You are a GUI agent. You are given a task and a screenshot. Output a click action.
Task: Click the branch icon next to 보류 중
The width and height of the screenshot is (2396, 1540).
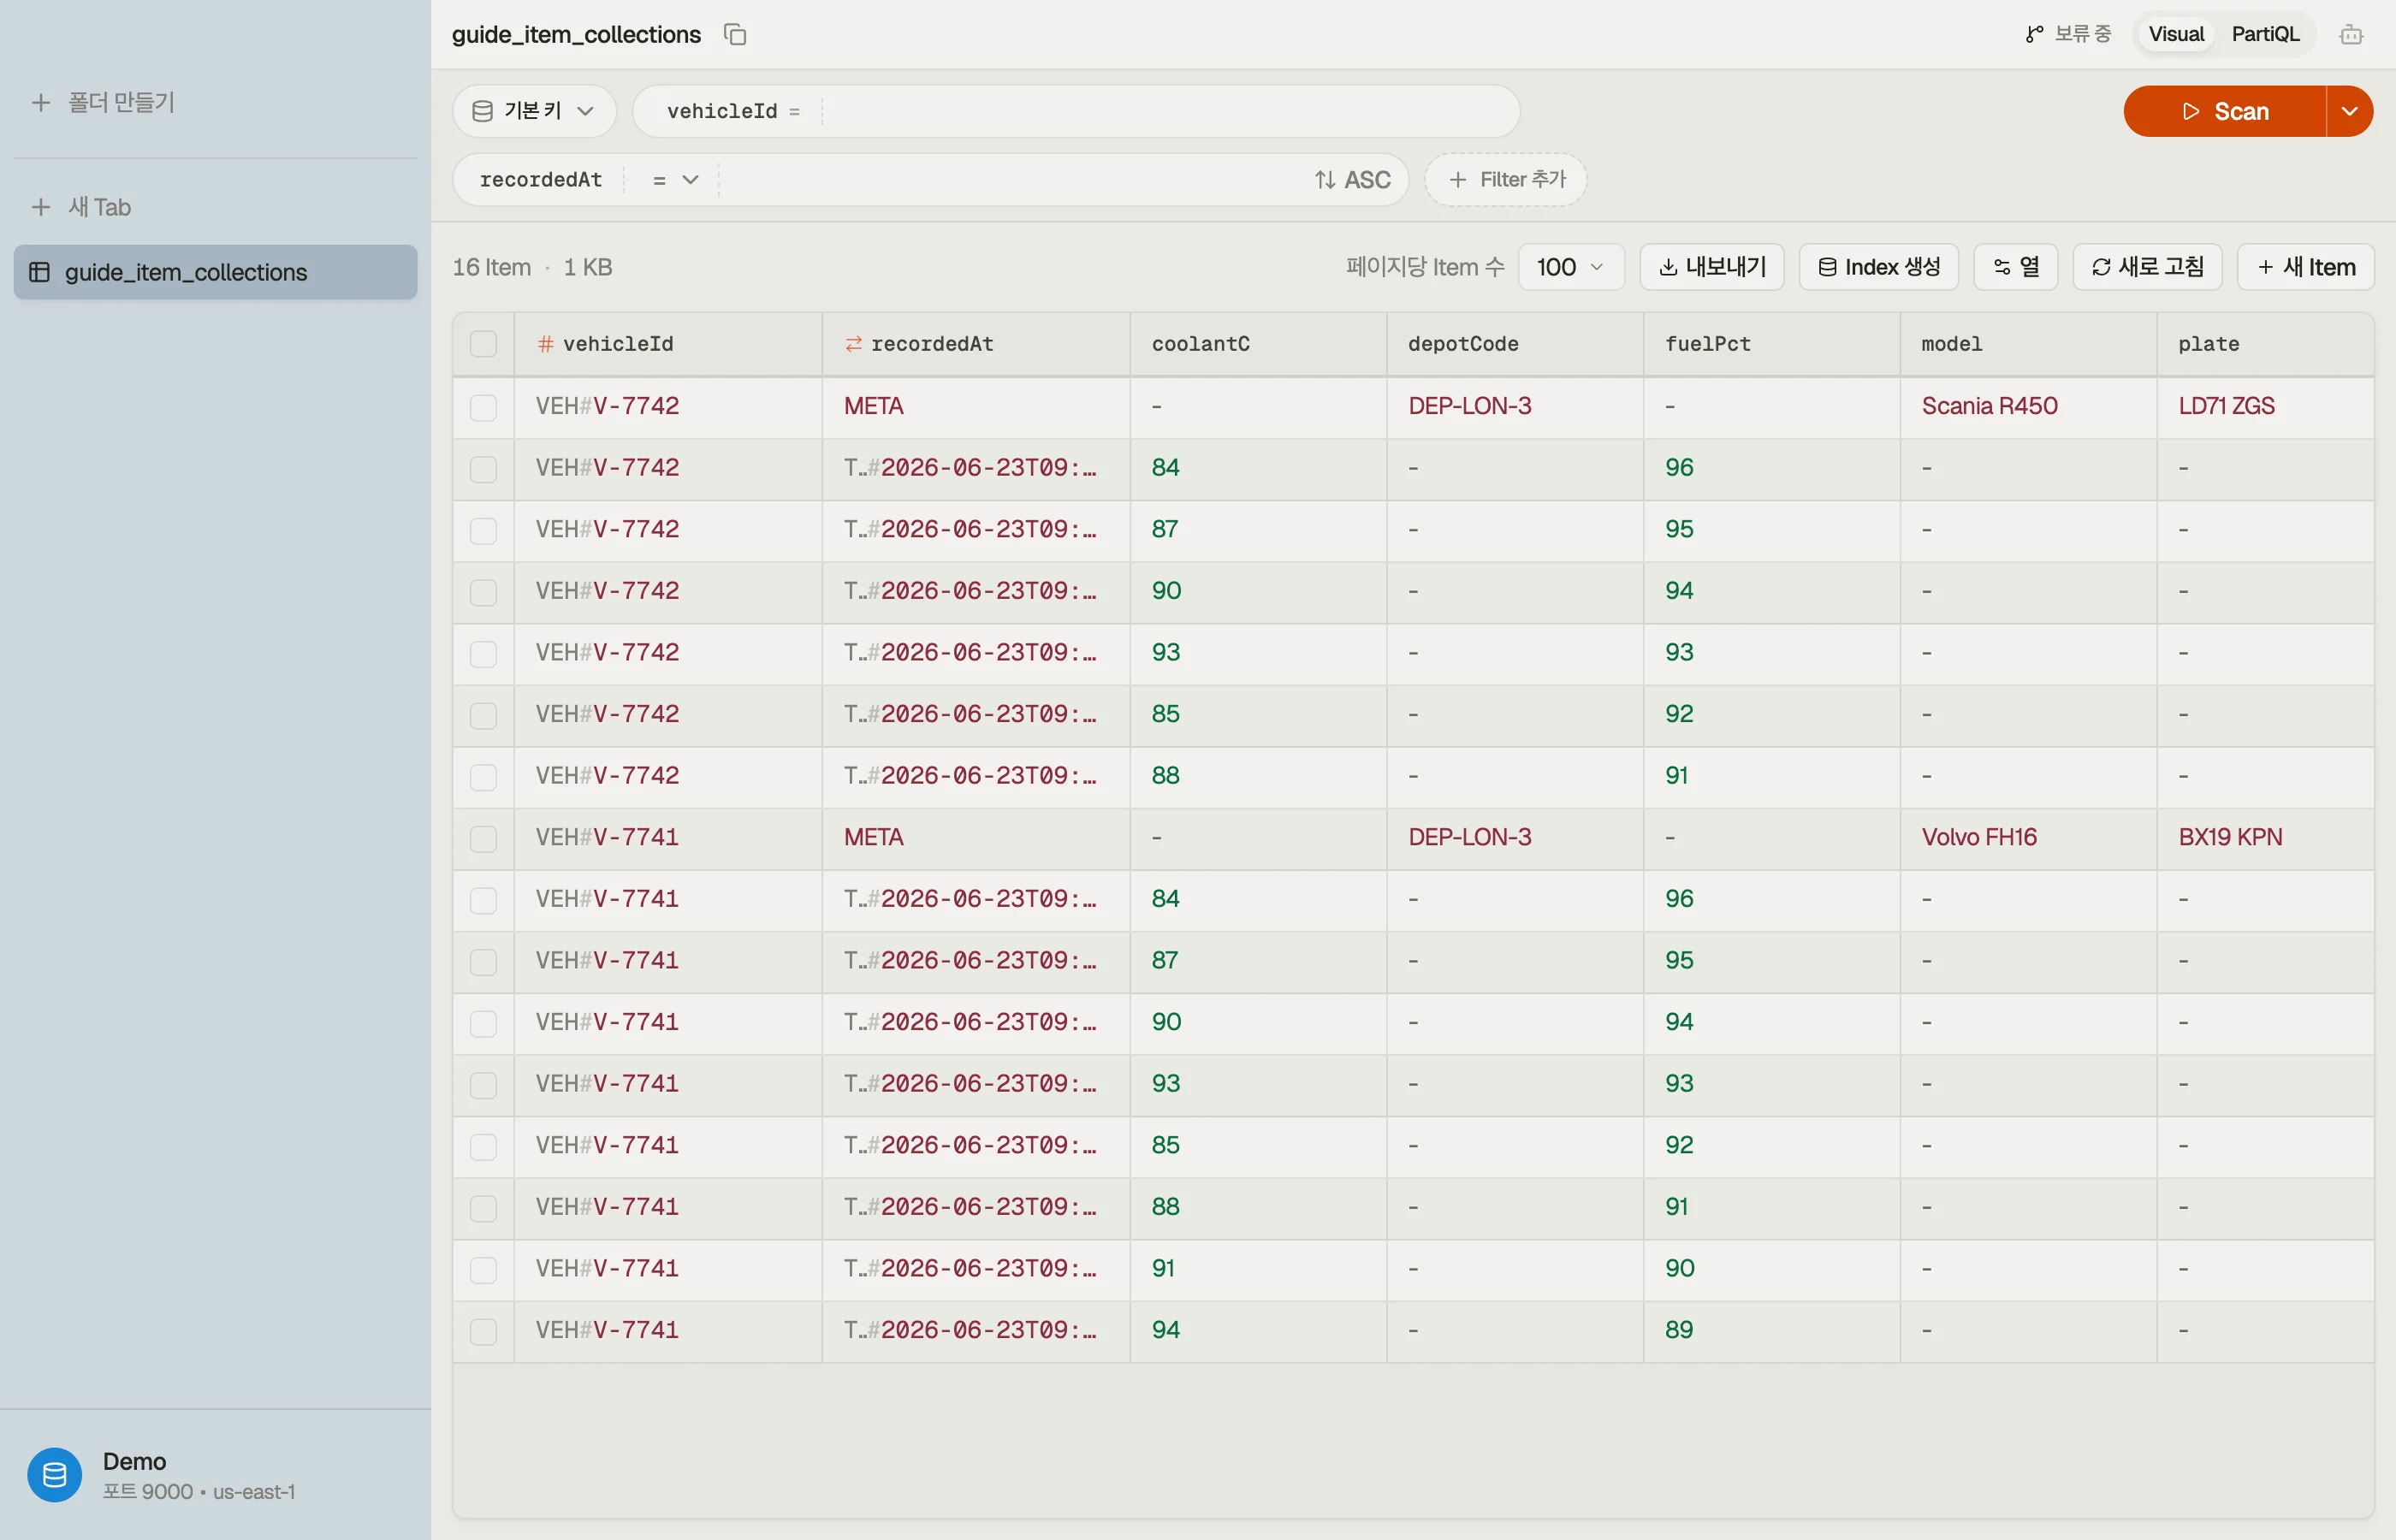[x=2034, y=35]
